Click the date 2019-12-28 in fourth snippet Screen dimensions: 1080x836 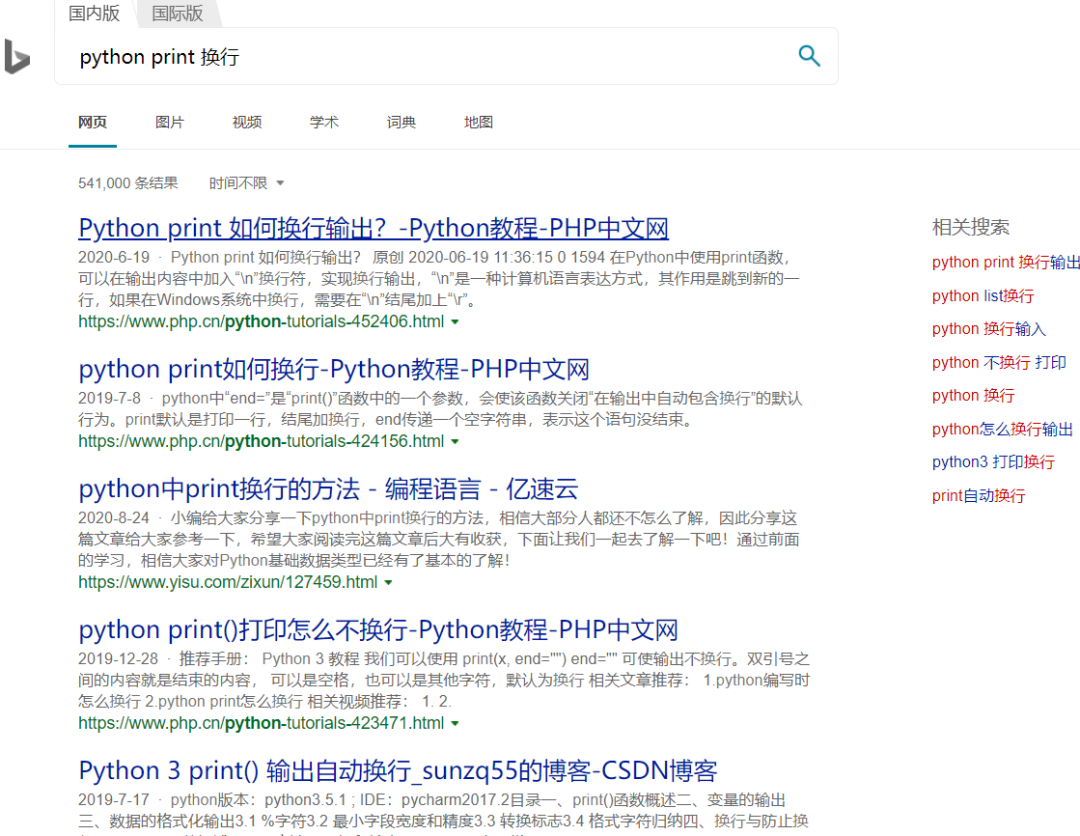pos(118,659)
